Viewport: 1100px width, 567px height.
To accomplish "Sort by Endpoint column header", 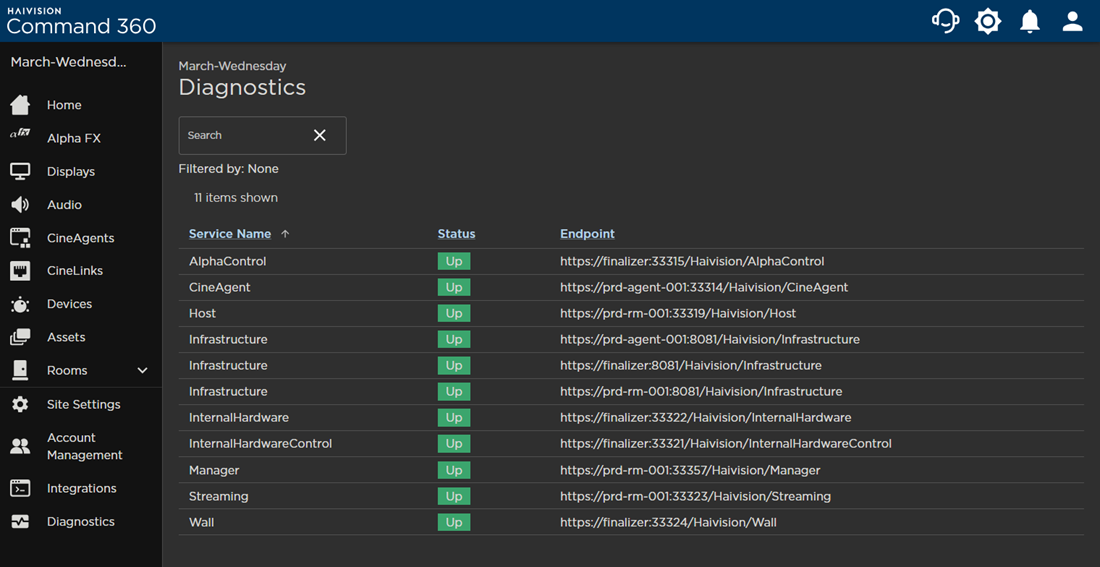I will [x=587, y=234].
